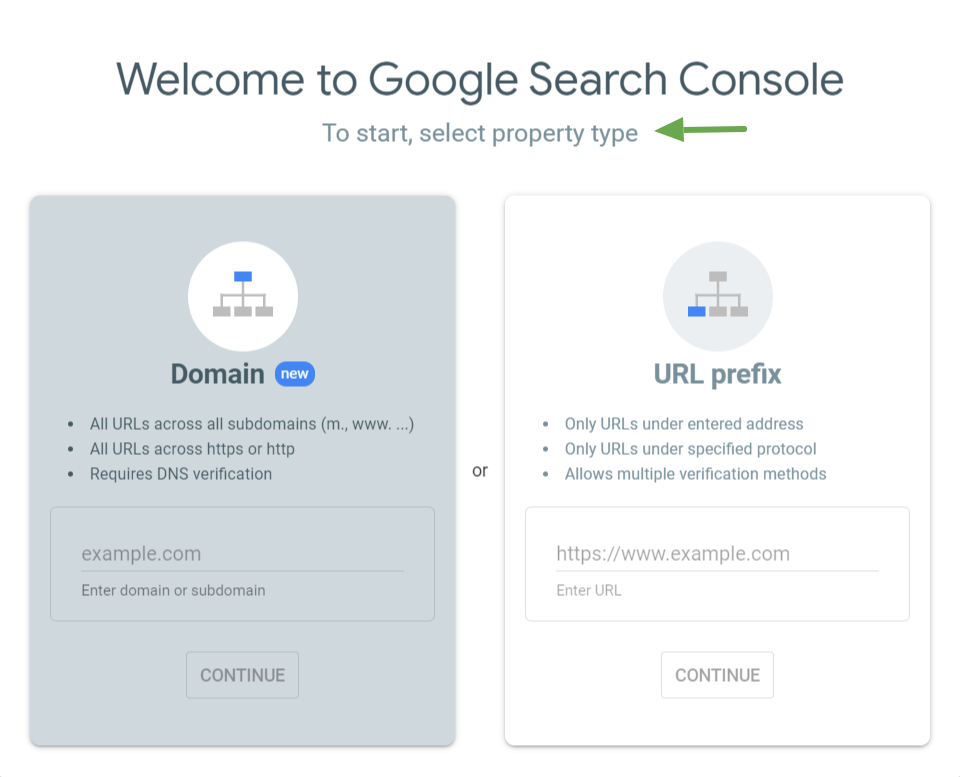This screenshot has height=777, width=960.
Task: Click the "Welcome to Google Search Console" title
Action: (x=480, y=78)
